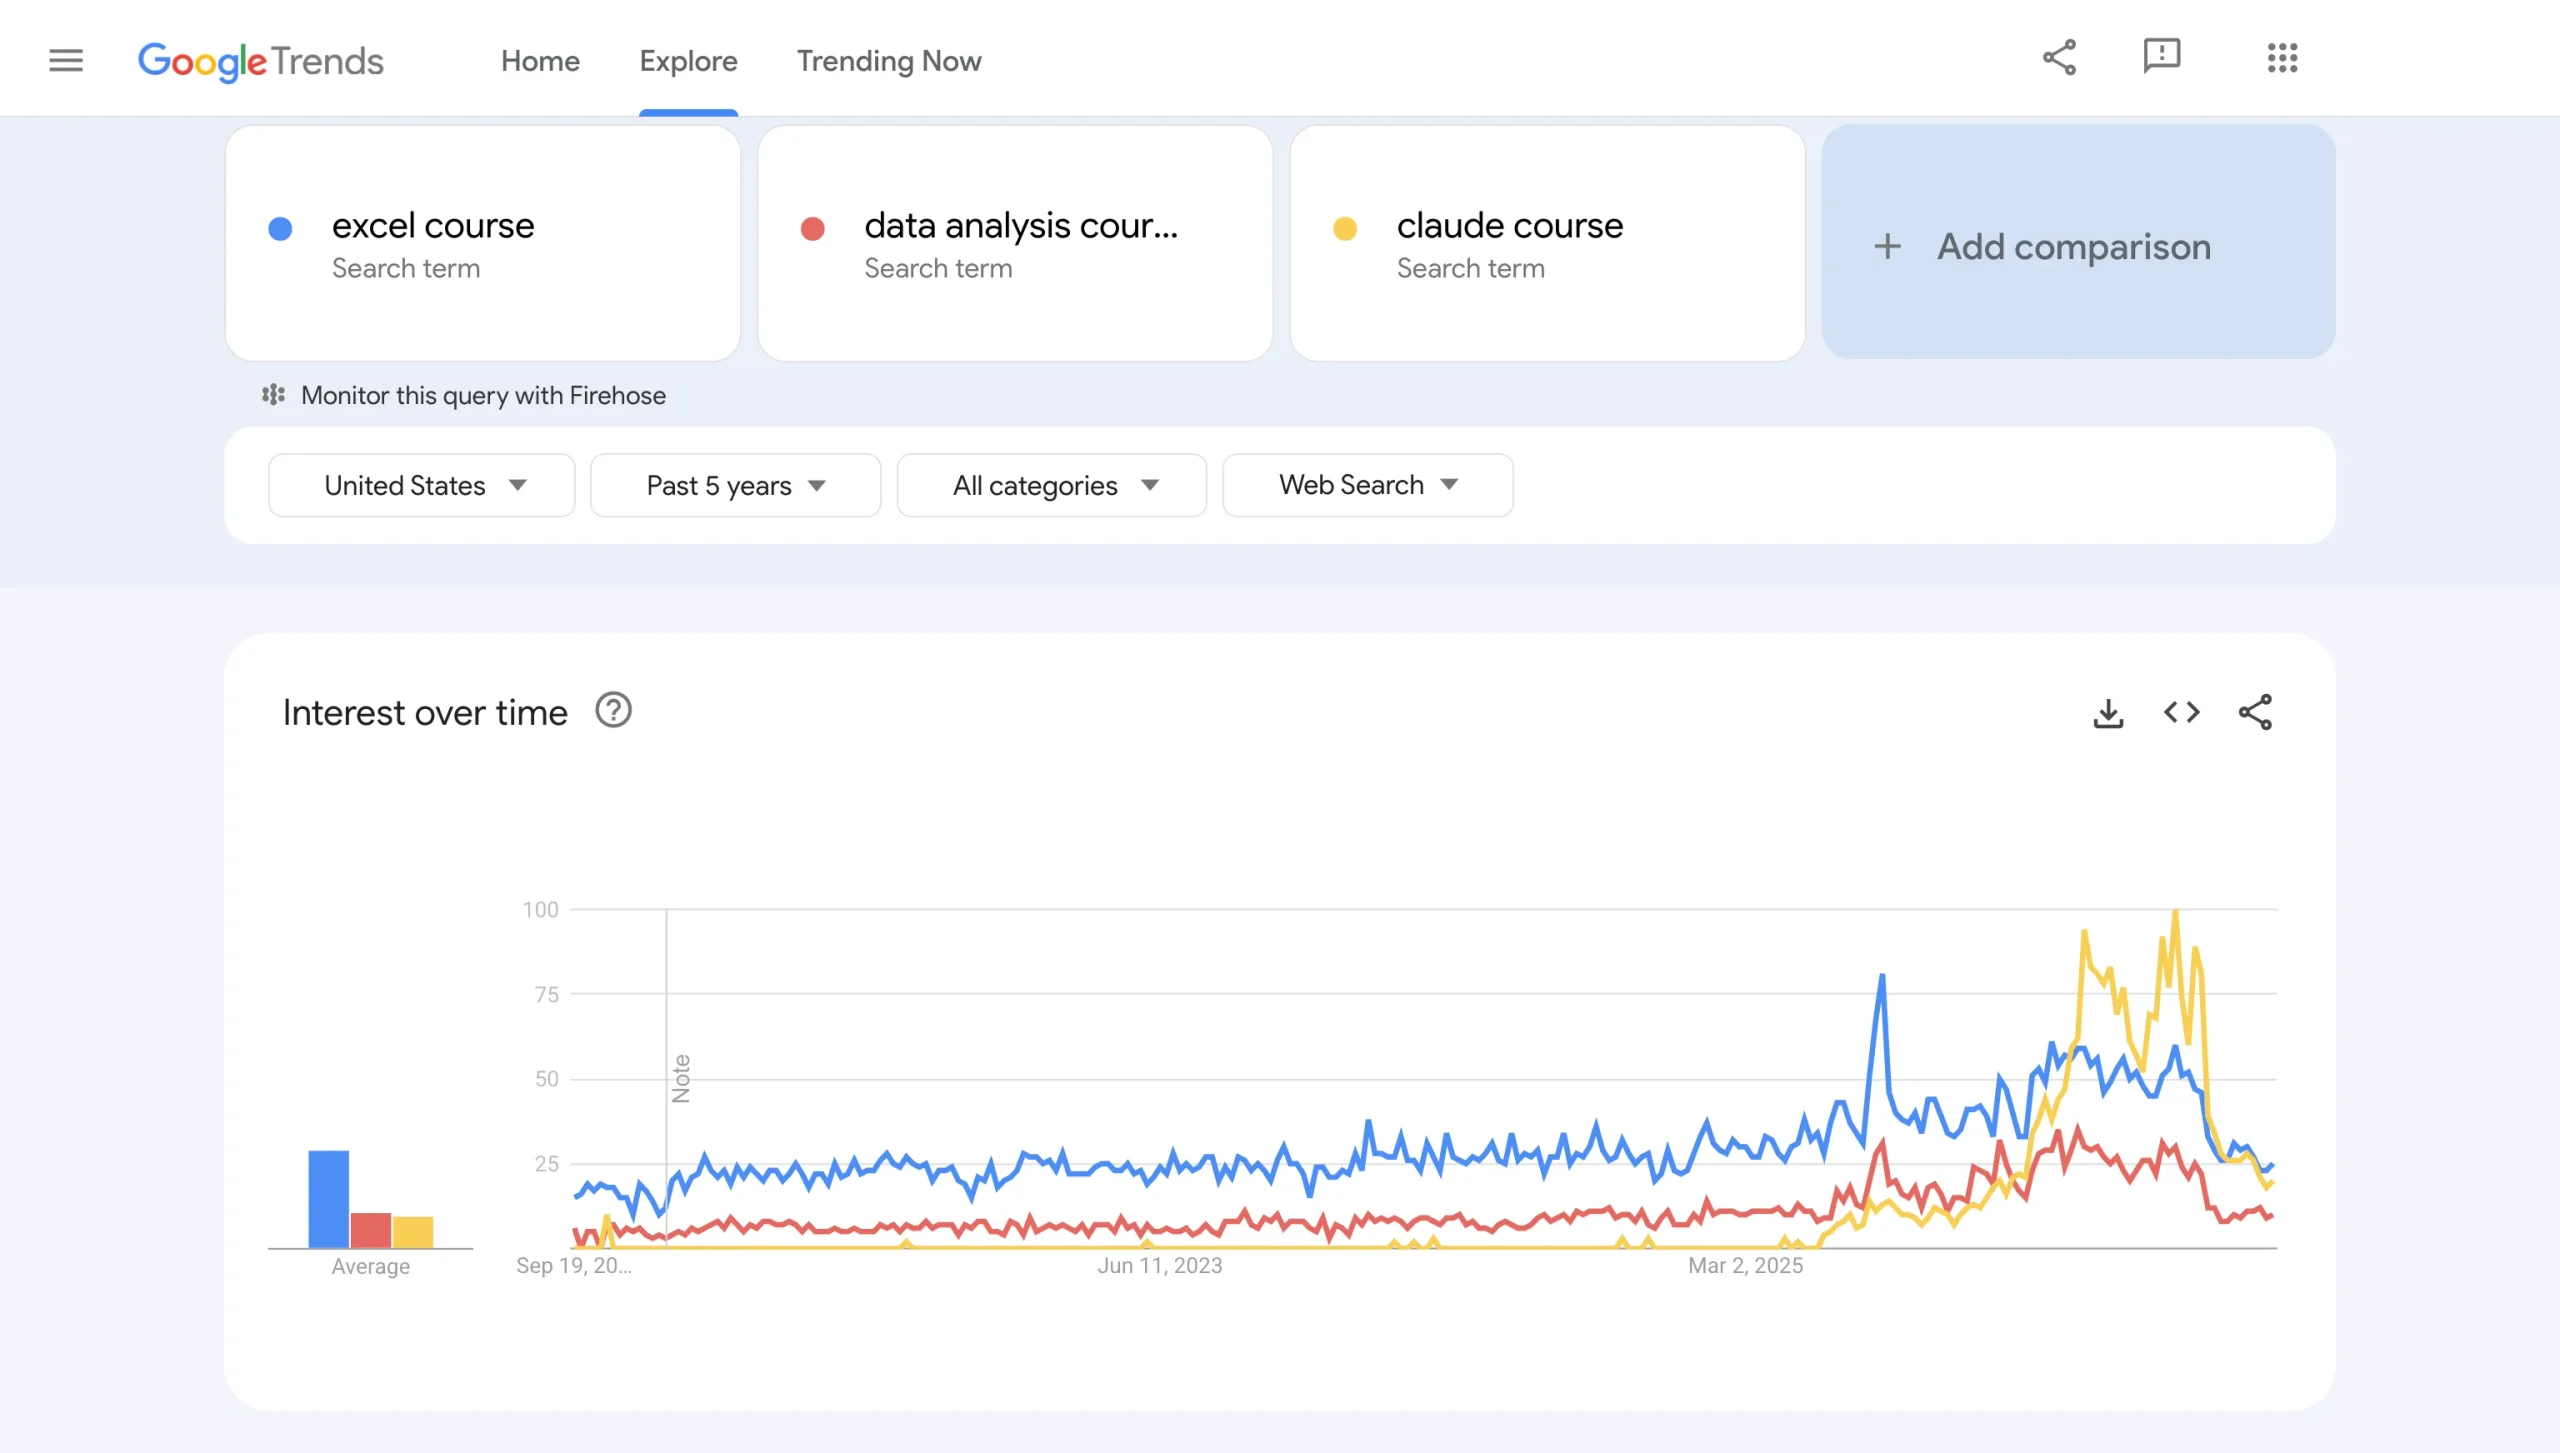
Task: Click the Google Trends logo
Action: pyautogui.click(x=260, y=61)
